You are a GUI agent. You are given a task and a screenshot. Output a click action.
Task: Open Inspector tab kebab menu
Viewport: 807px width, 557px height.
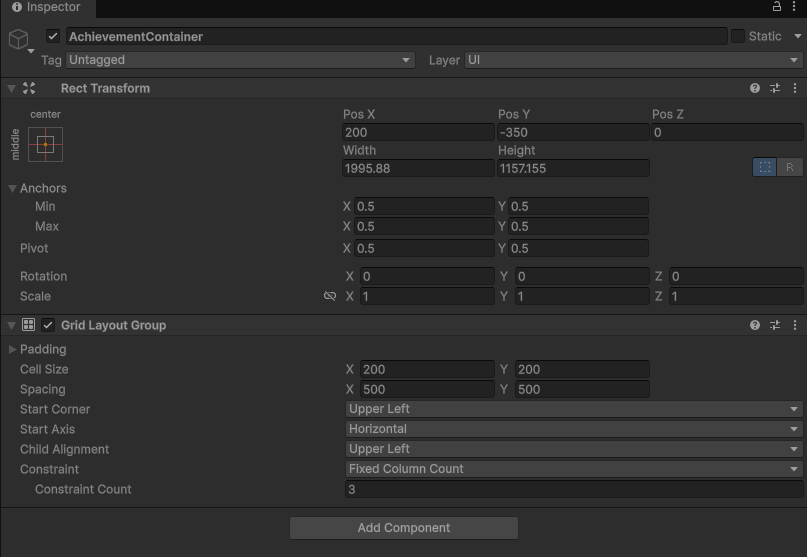click(794, 6)
